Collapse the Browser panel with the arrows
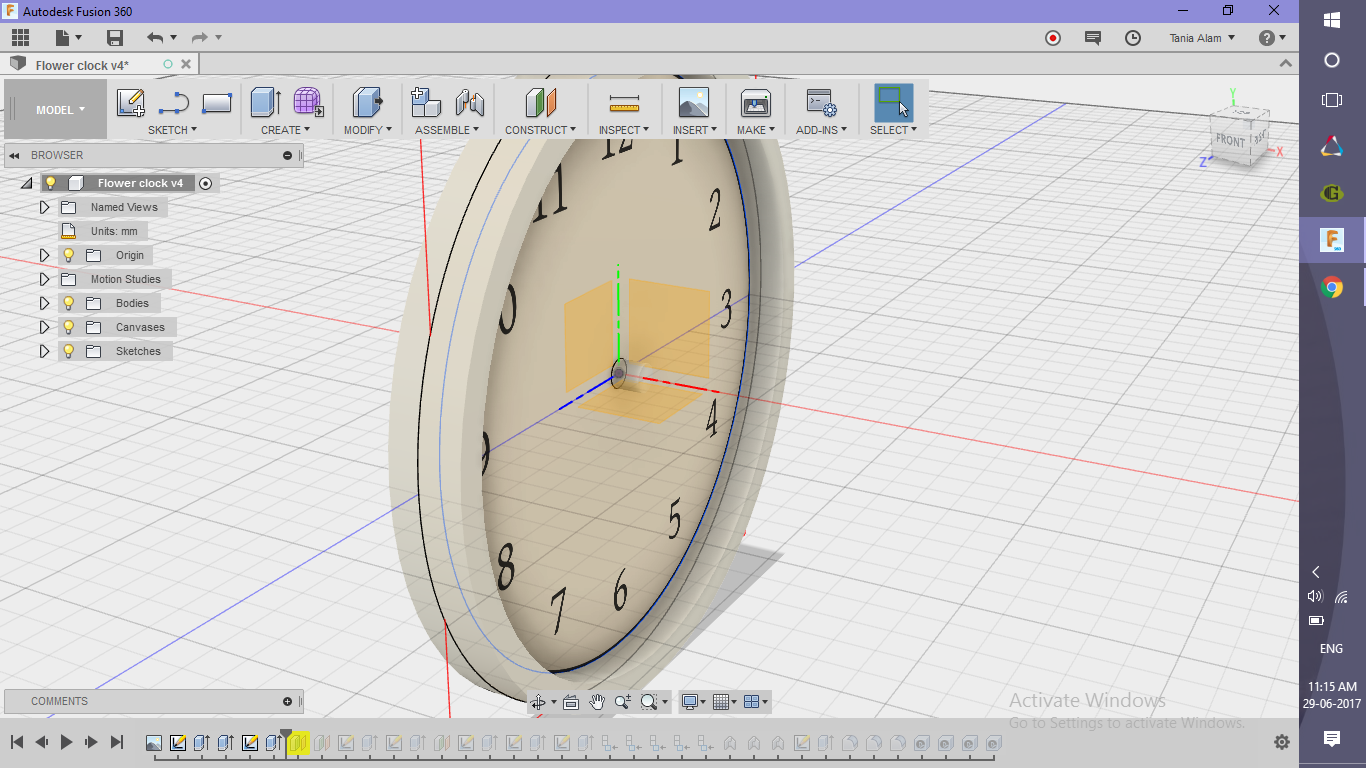Image resolution: width=1366 pixels, height=768 pixels. pyautogui.click(x=14, y=156)
